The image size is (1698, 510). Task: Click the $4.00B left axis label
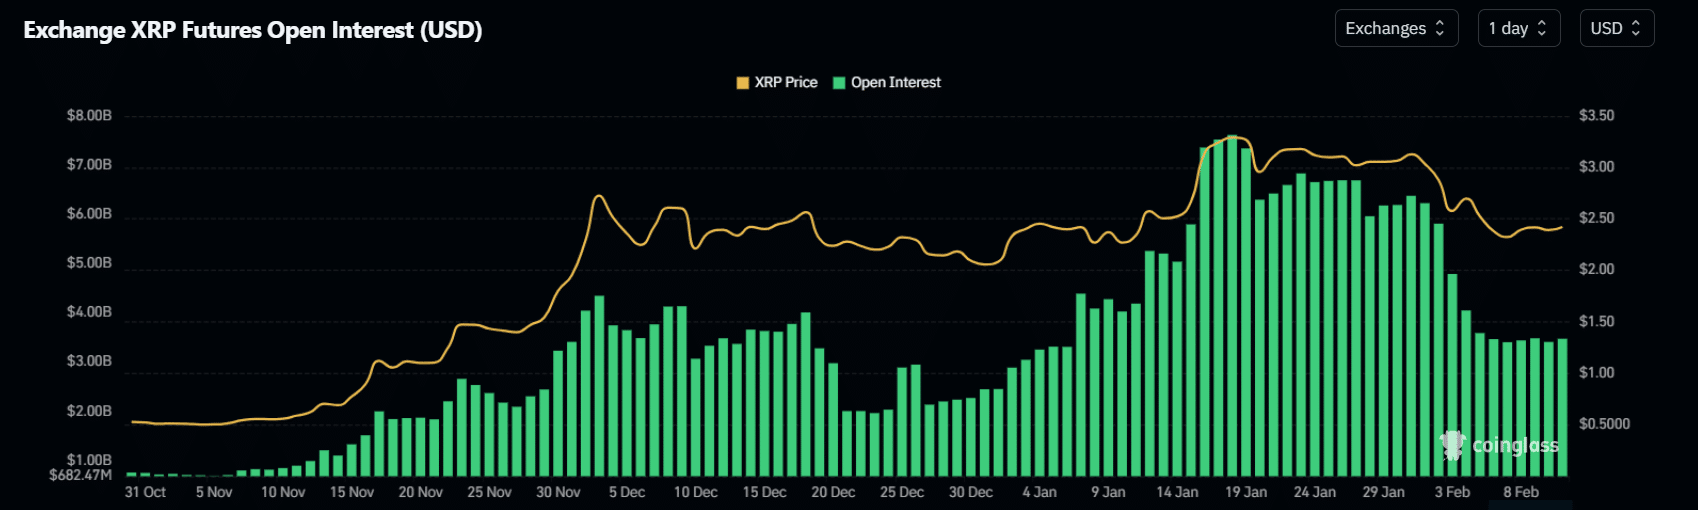[89, 312]
